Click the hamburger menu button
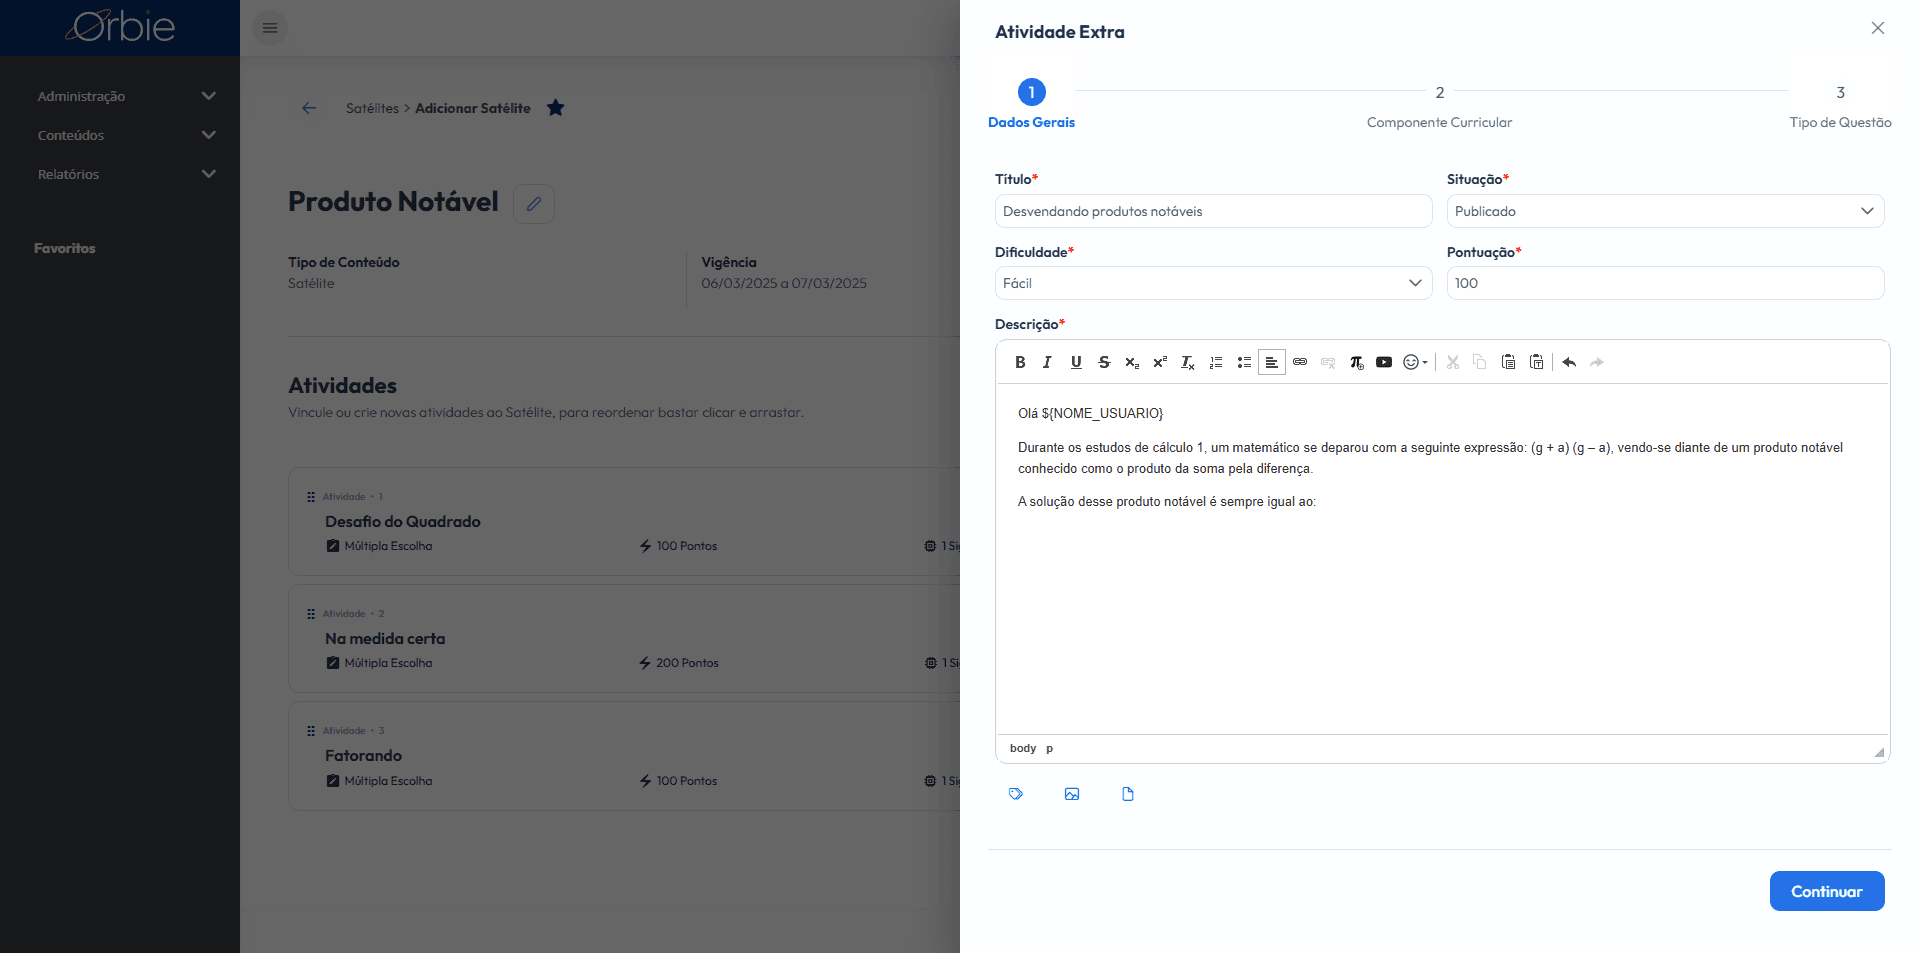Screen dimensions: 1920x953 click(x=270, y=28)
